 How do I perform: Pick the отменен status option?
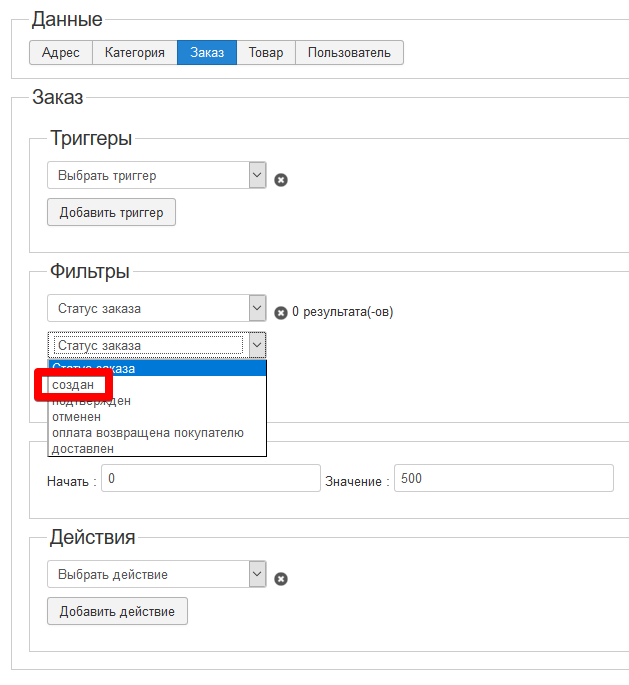click(x=77, y=417)
